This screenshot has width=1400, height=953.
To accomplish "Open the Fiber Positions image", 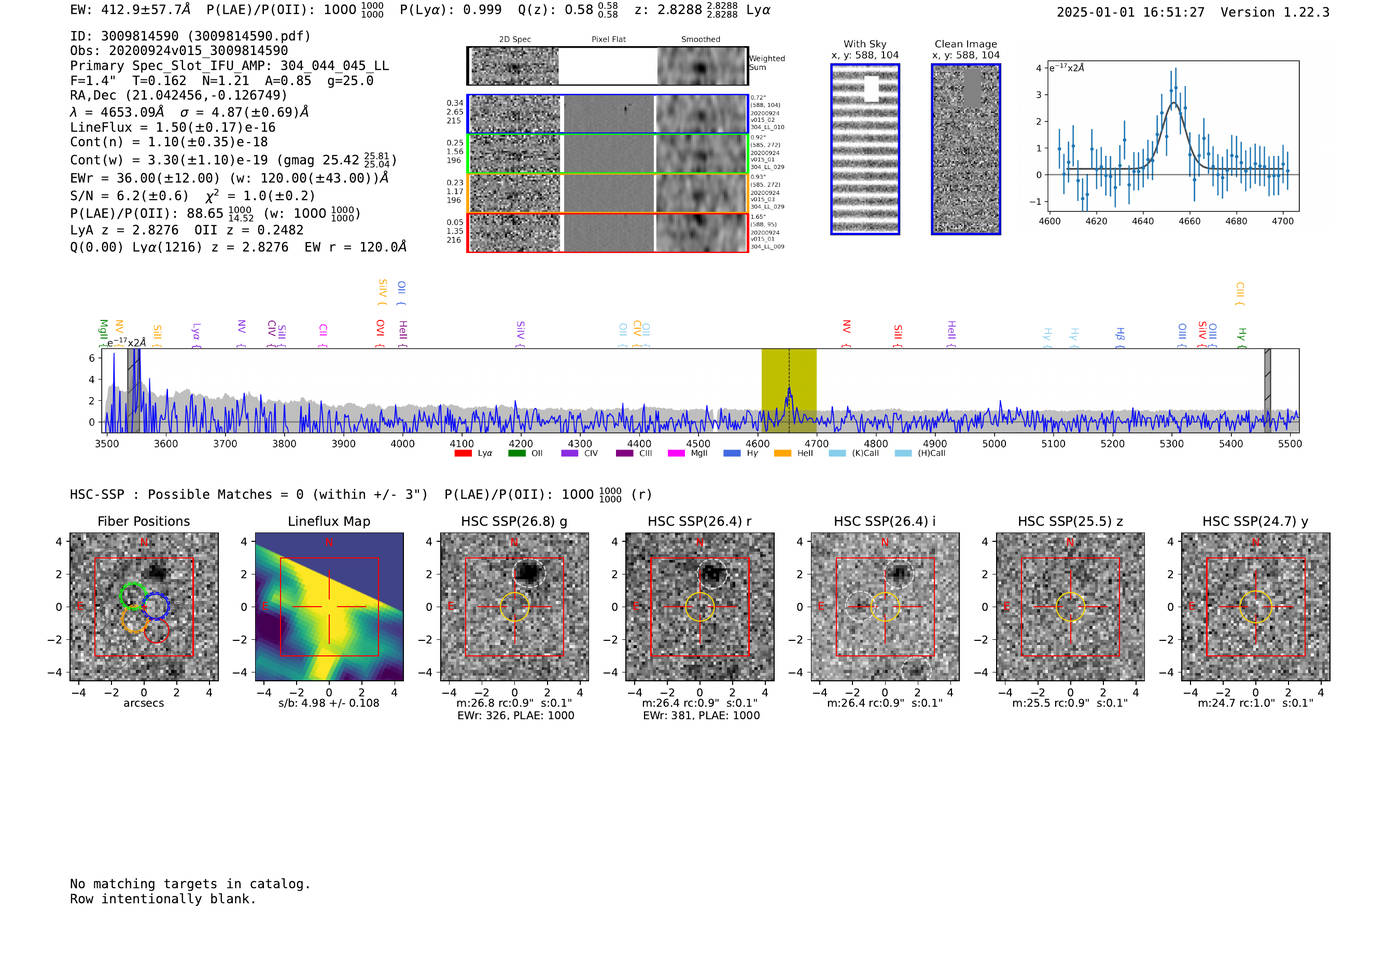I will [144, 607].
